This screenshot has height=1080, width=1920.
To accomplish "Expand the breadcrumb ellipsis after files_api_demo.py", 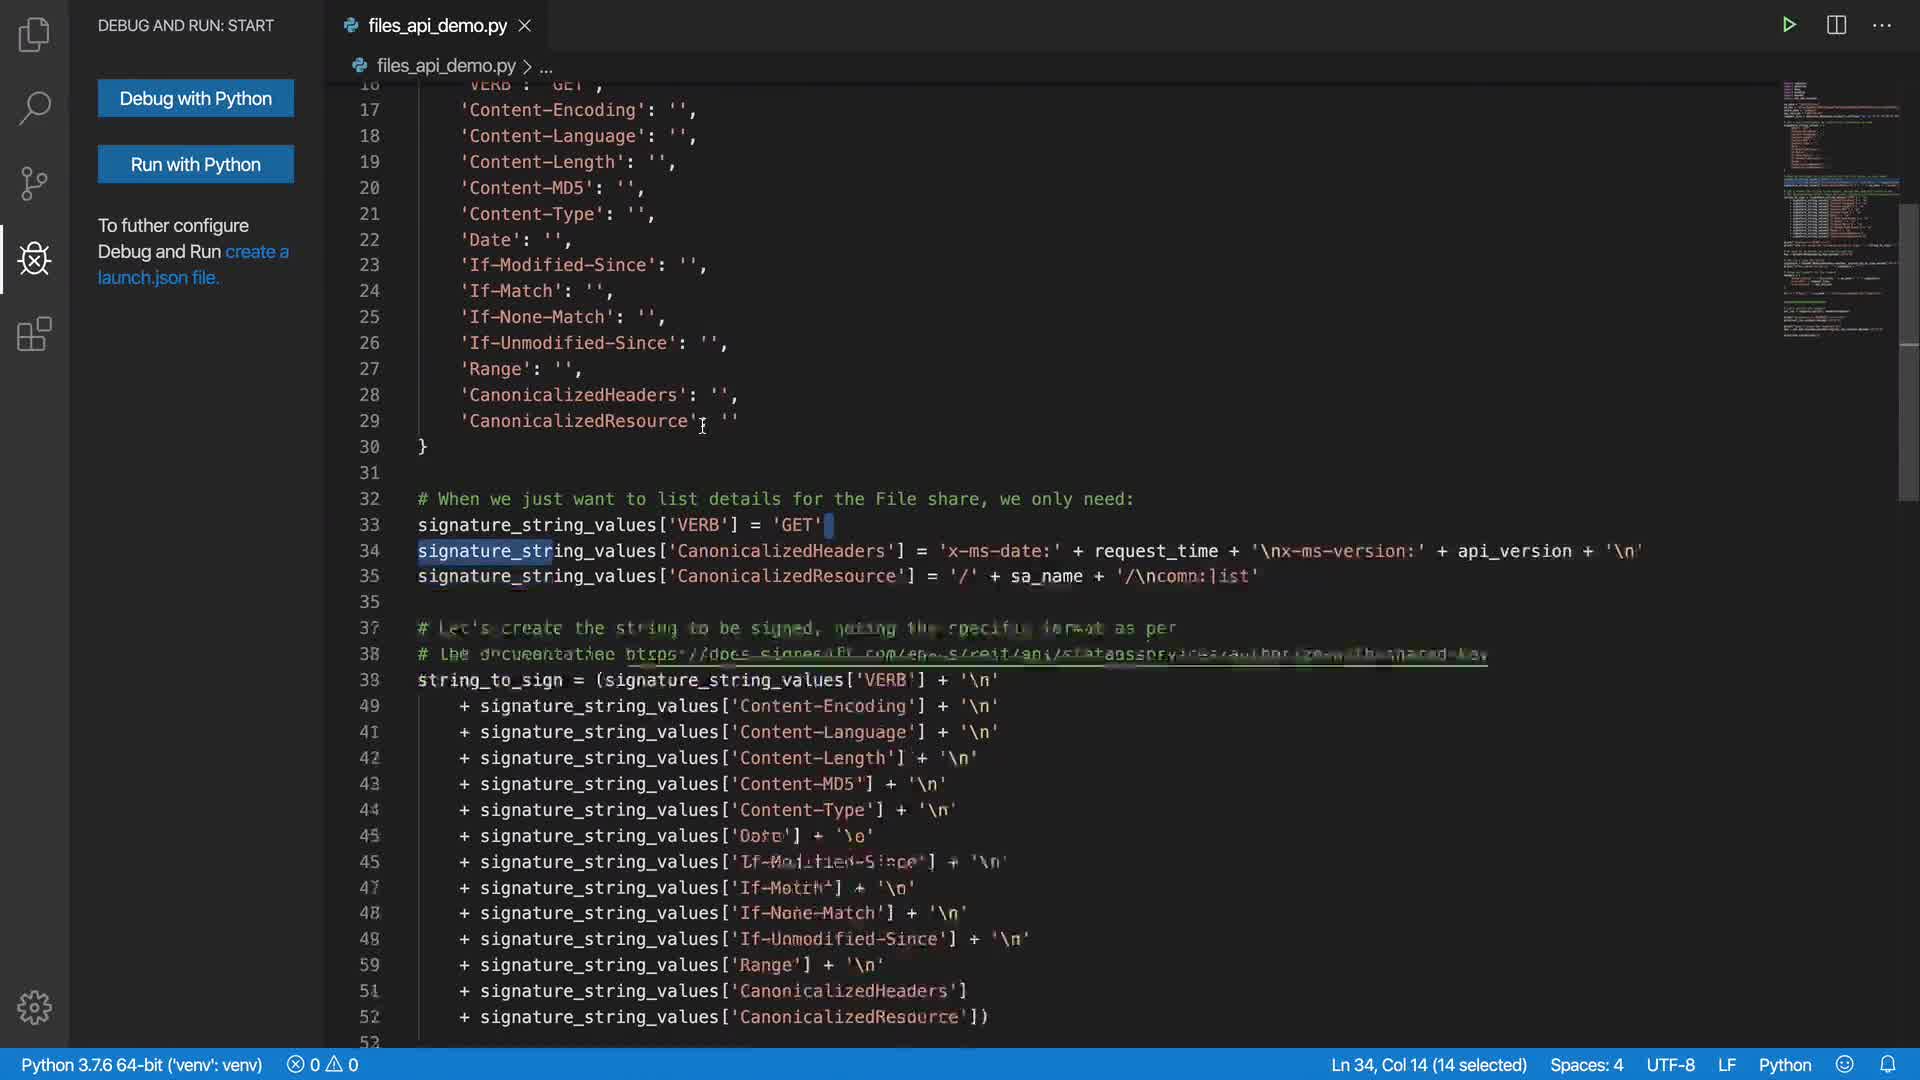I will tap(546, 67).
